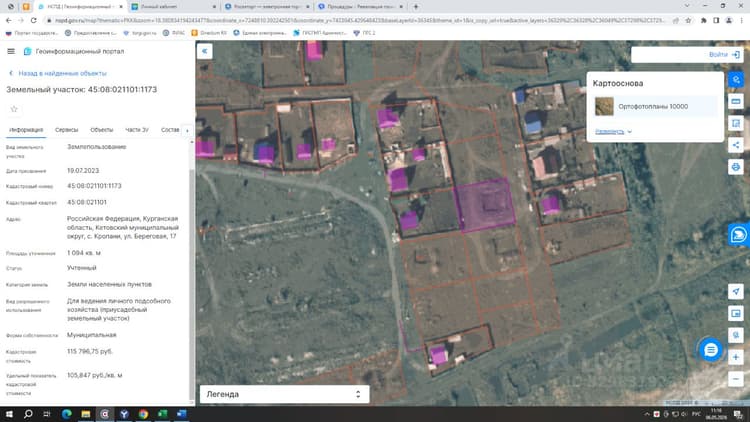Open Chrome from the Windows taskbar
Image resolution: width=750 pixels, height=422 pixels.
click(x=143, y=414)
